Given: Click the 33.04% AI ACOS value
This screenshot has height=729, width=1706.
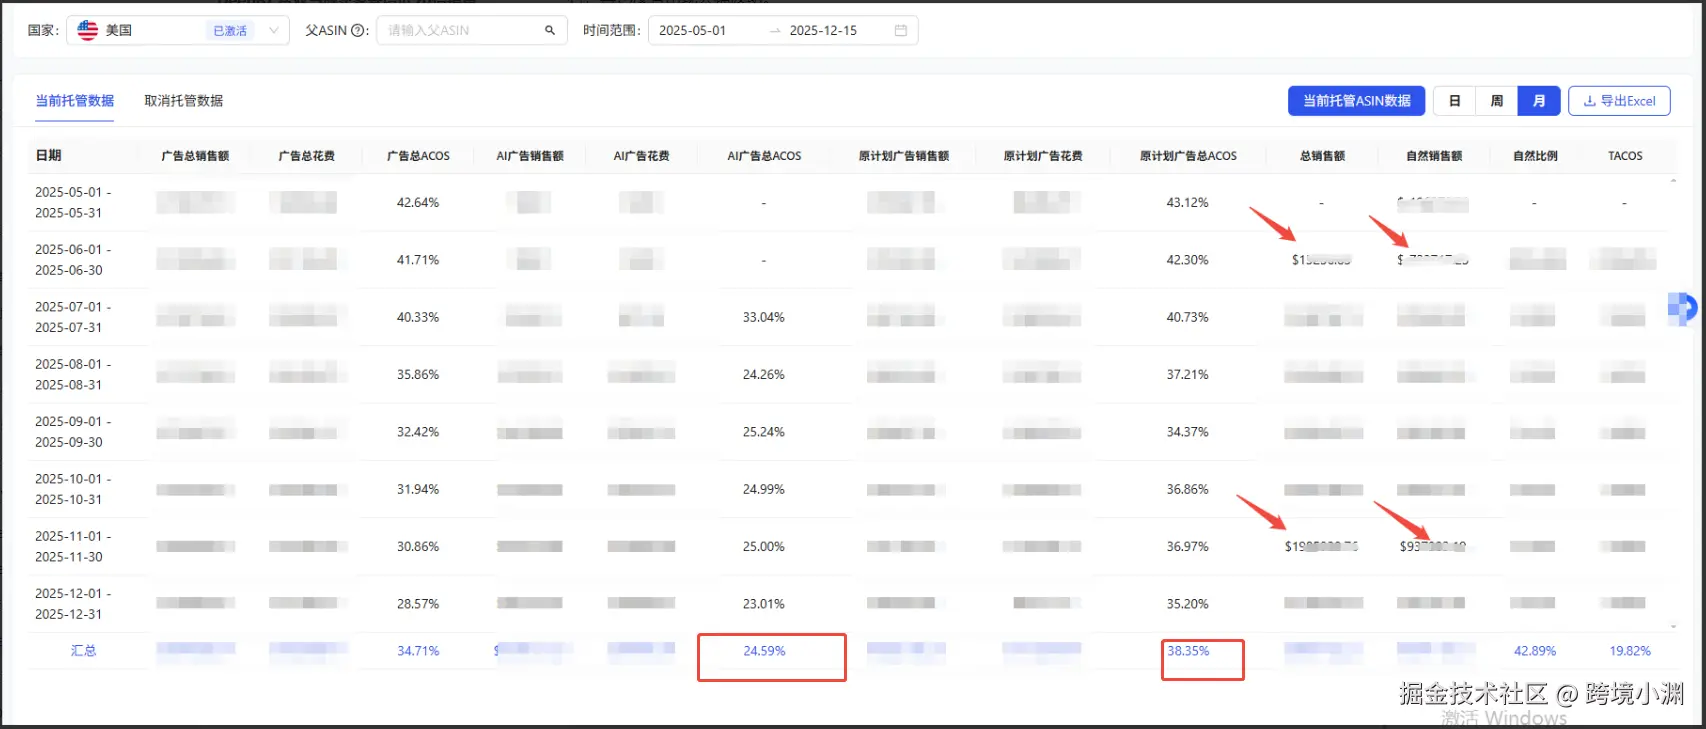Looking at the screenshot, I should [x=763, y=317].
